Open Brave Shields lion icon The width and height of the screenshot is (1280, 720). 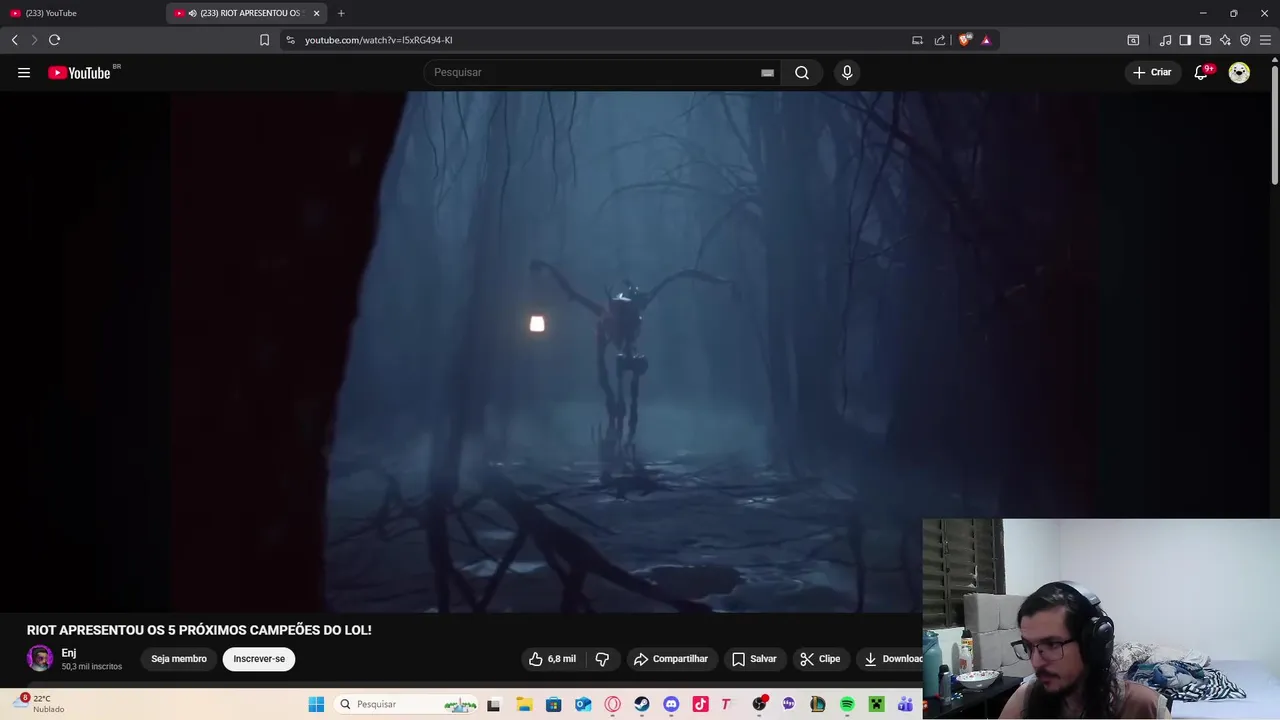[x=964, y=40]
